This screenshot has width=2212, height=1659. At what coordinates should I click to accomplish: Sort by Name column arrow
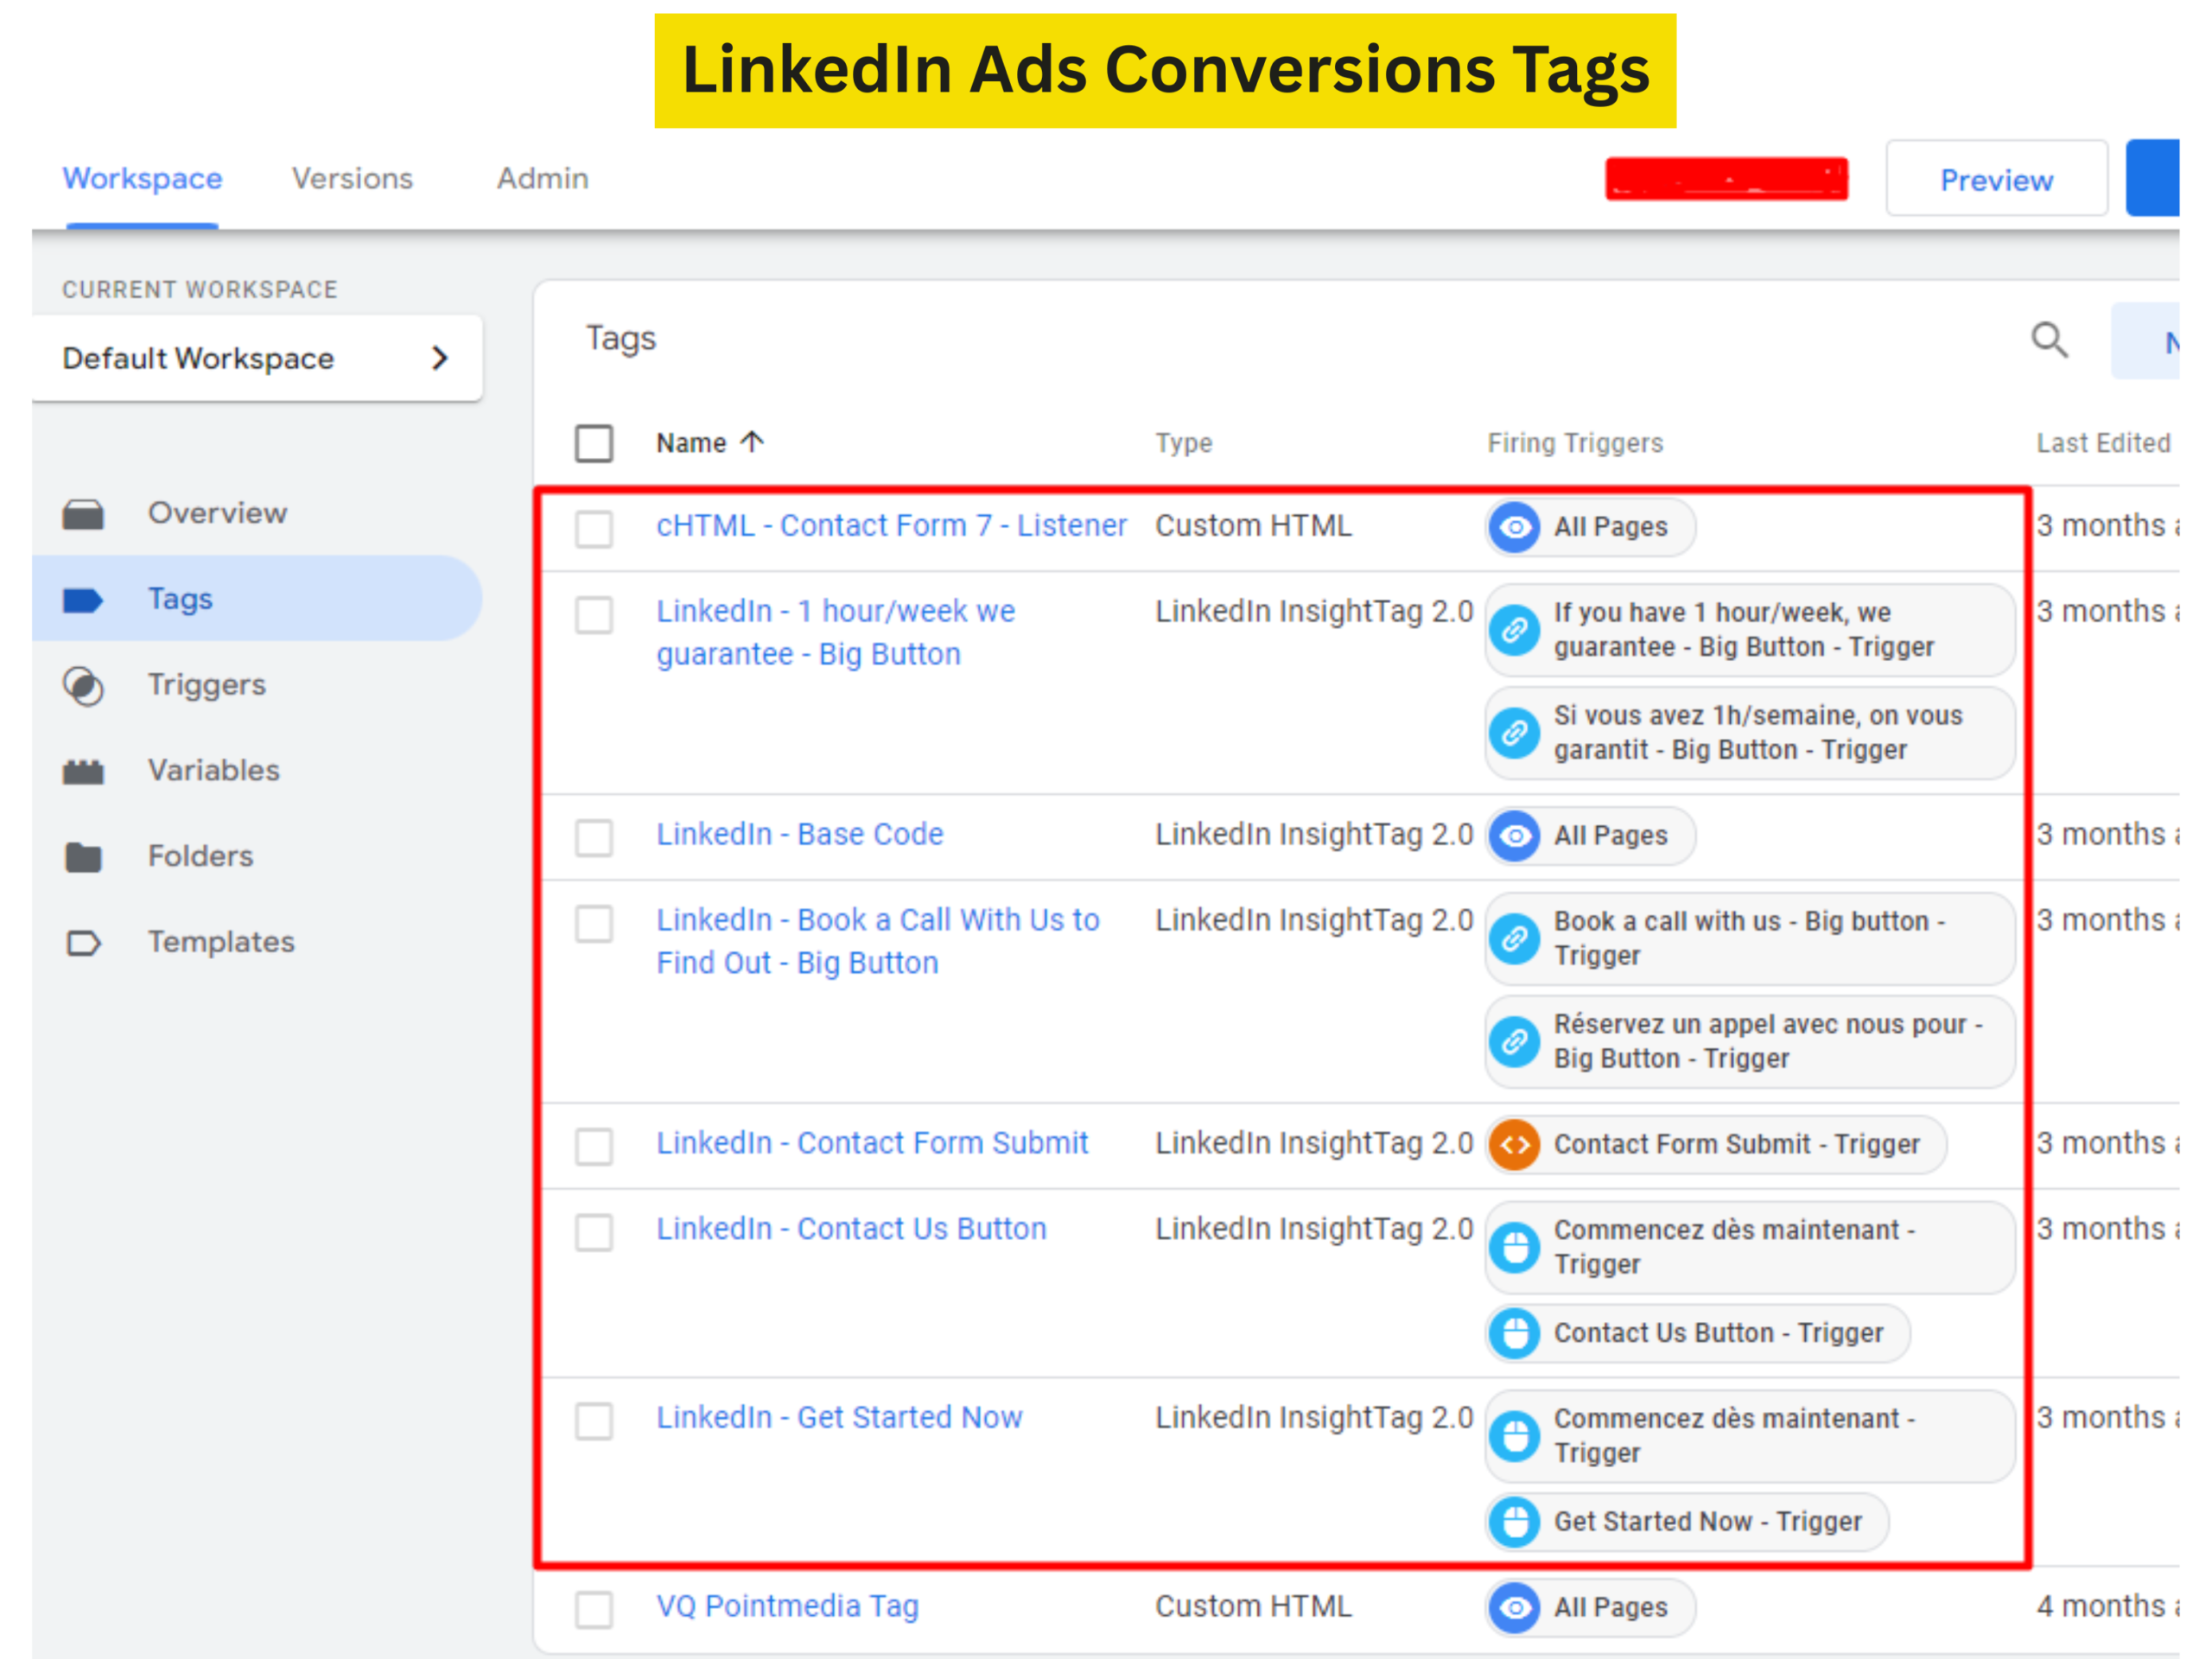point(753,442)
